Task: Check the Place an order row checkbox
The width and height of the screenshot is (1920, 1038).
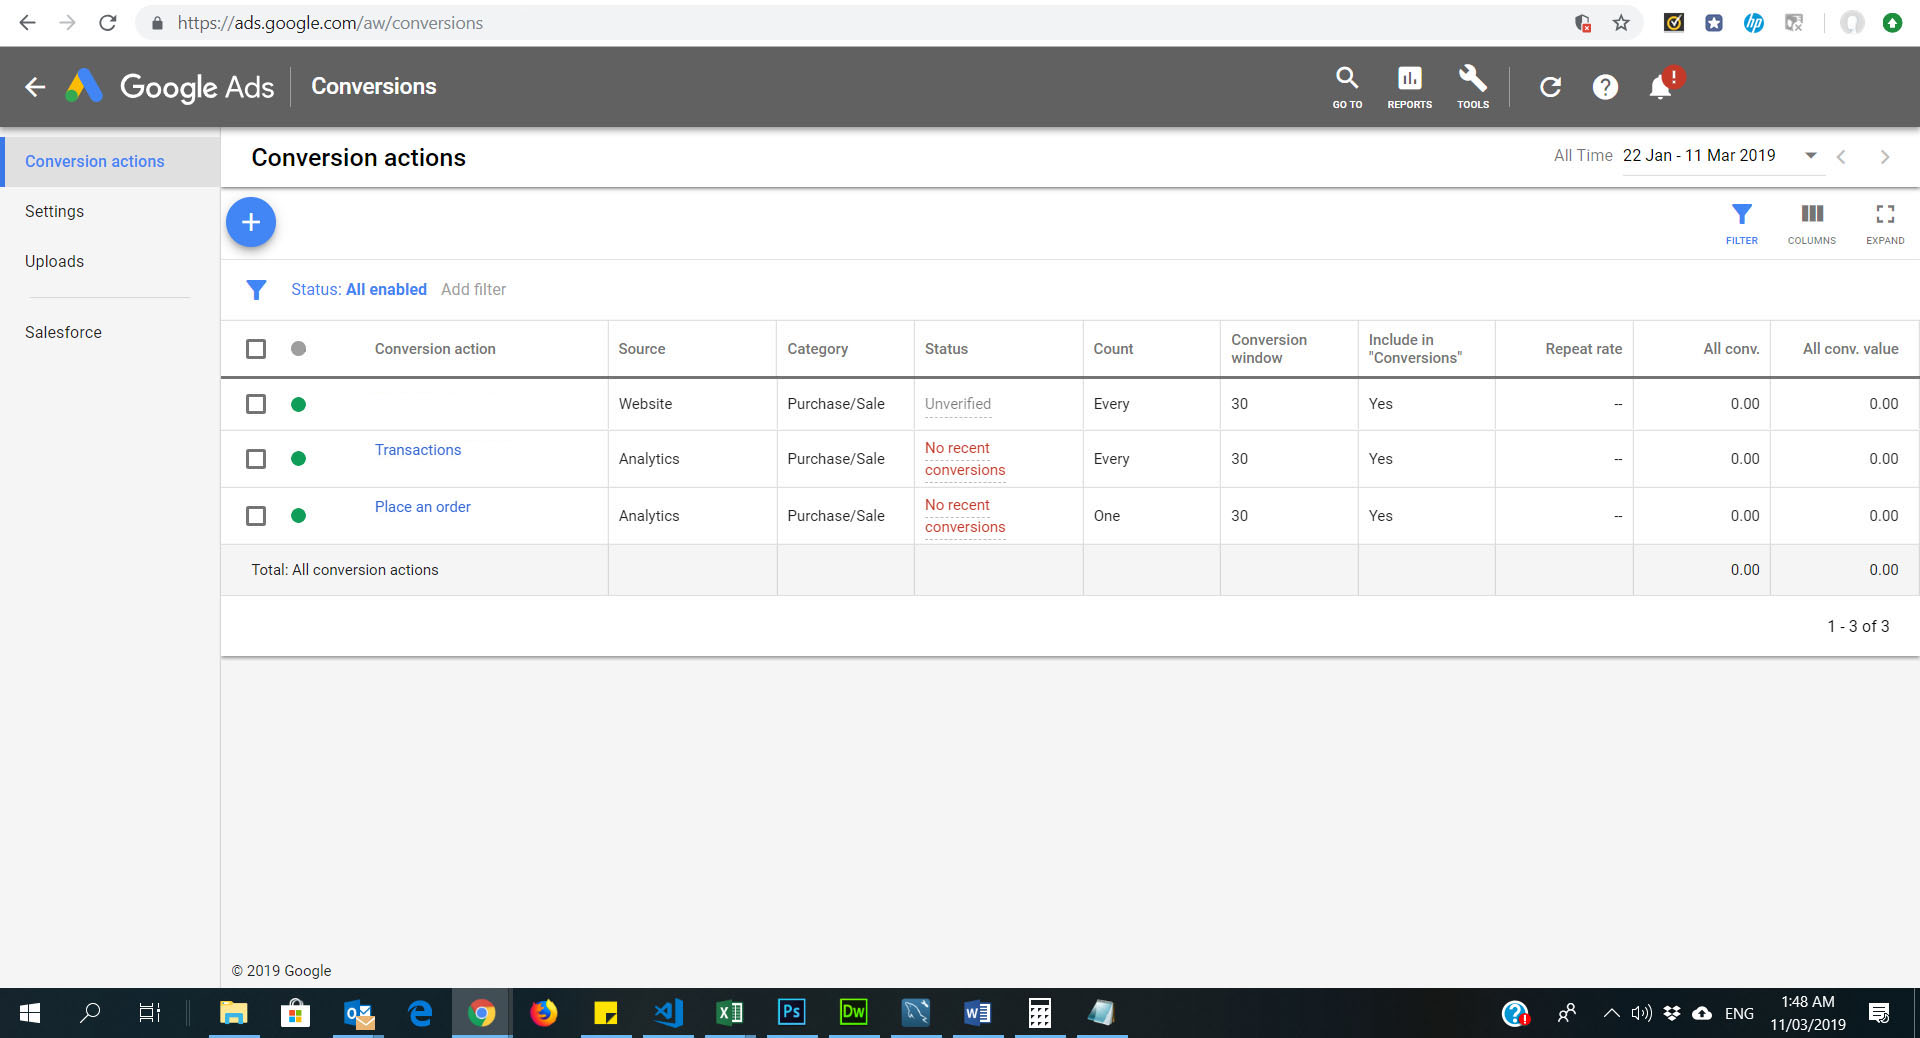Action: click(256, 516)
